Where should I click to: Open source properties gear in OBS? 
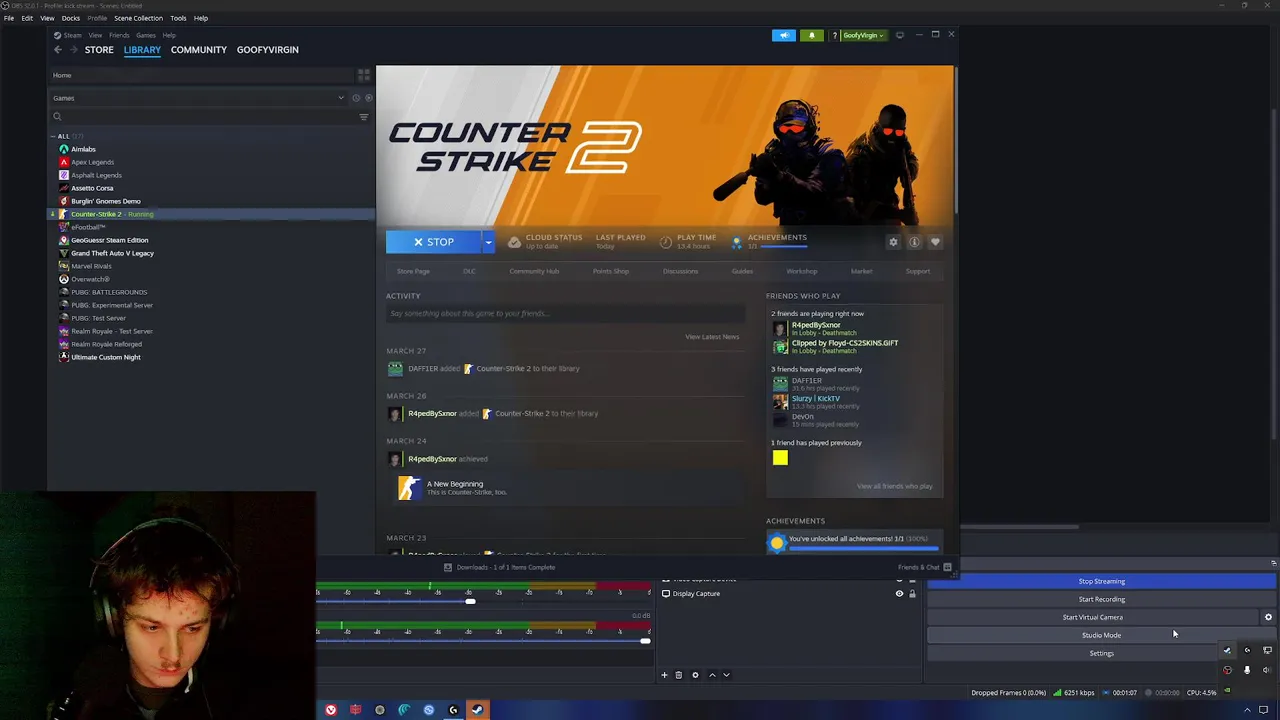(x=695, y=675)
